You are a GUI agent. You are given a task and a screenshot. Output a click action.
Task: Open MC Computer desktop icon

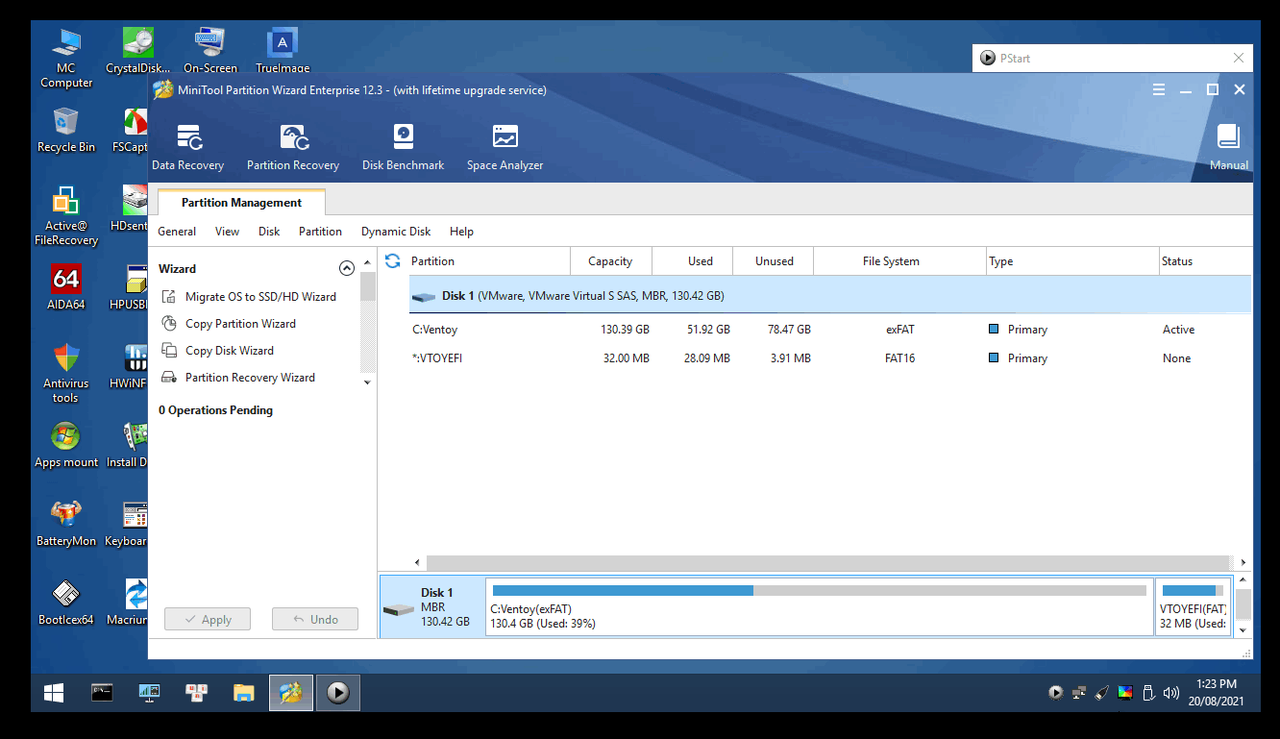click(x=66, y=58)
